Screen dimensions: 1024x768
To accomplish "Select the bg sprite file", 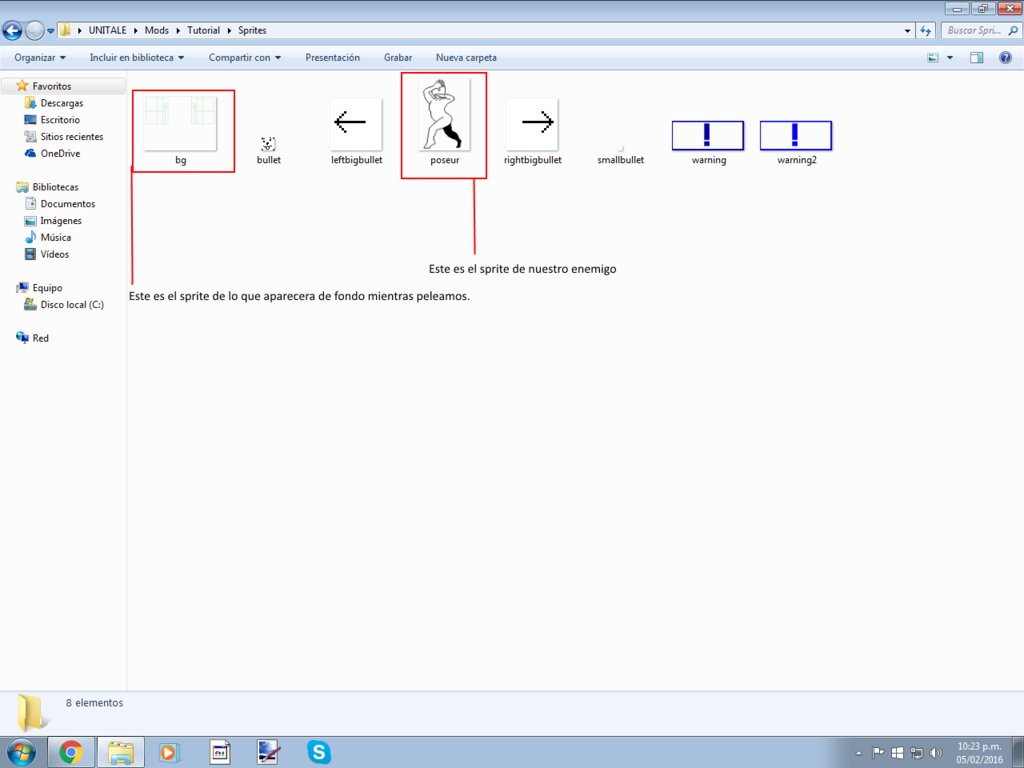I will [x=180, y=131].
